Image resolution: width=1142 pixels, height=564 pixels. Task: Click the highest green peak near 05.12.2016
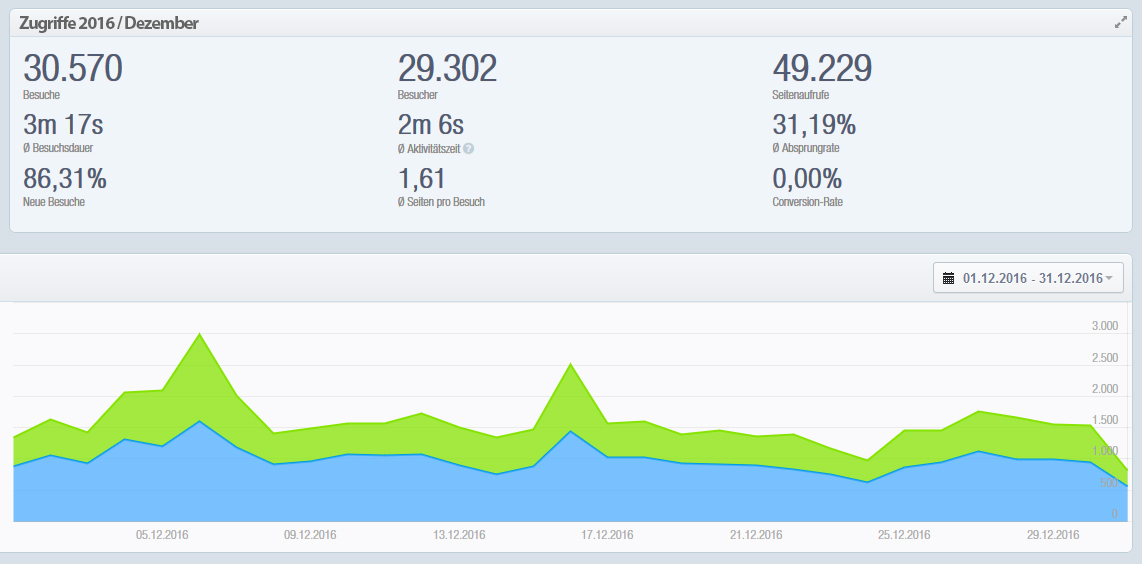tap(200, 334)
